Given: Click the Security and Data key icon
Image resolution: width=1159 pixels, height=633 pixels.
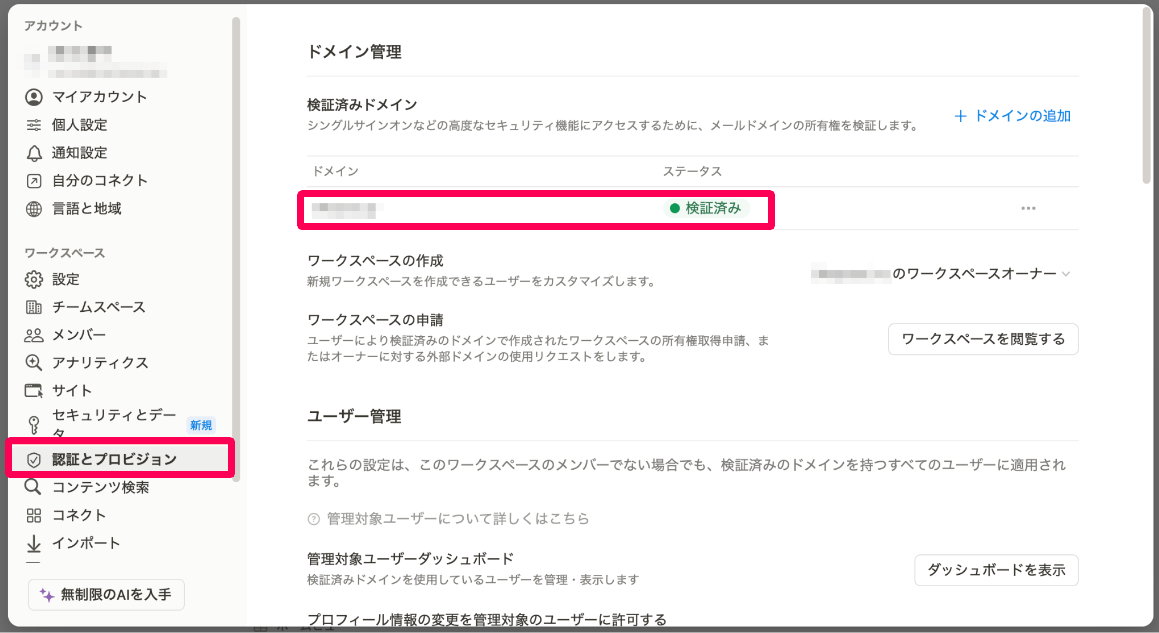Looking at the screenshot, I should (x=34, y=424).
